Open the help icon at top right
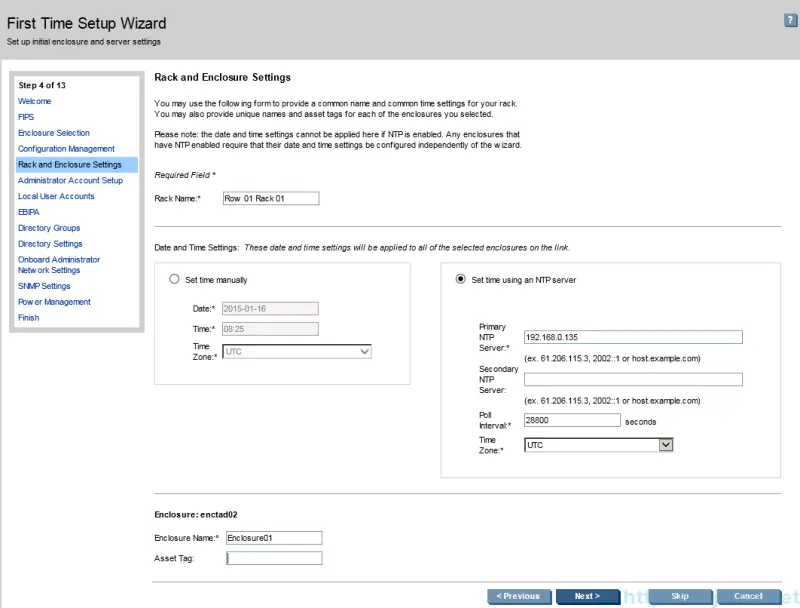This screenshot has height=608, width=800. (789, 19)
